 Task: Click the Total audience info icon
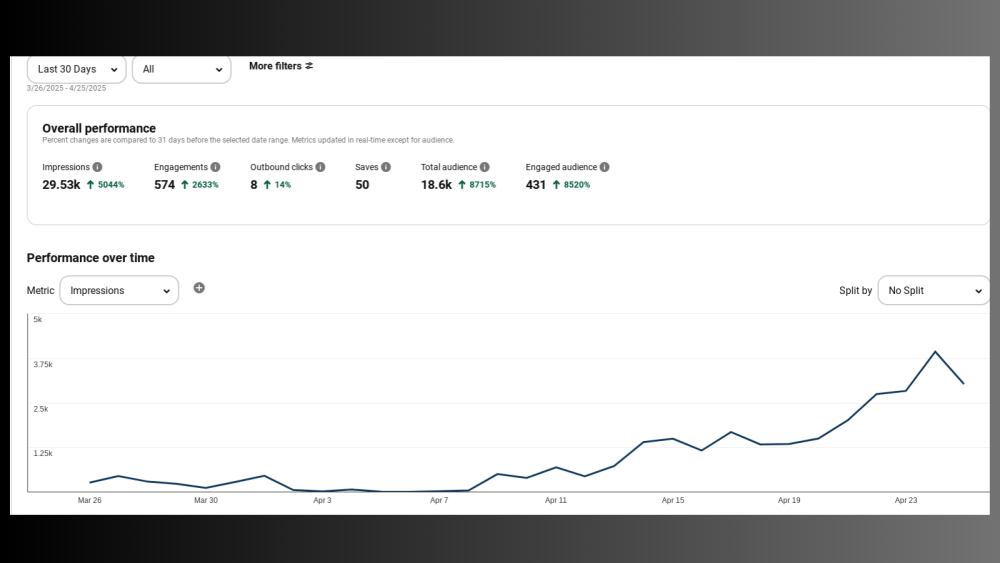pyautogui.click(x=484, y=167)
